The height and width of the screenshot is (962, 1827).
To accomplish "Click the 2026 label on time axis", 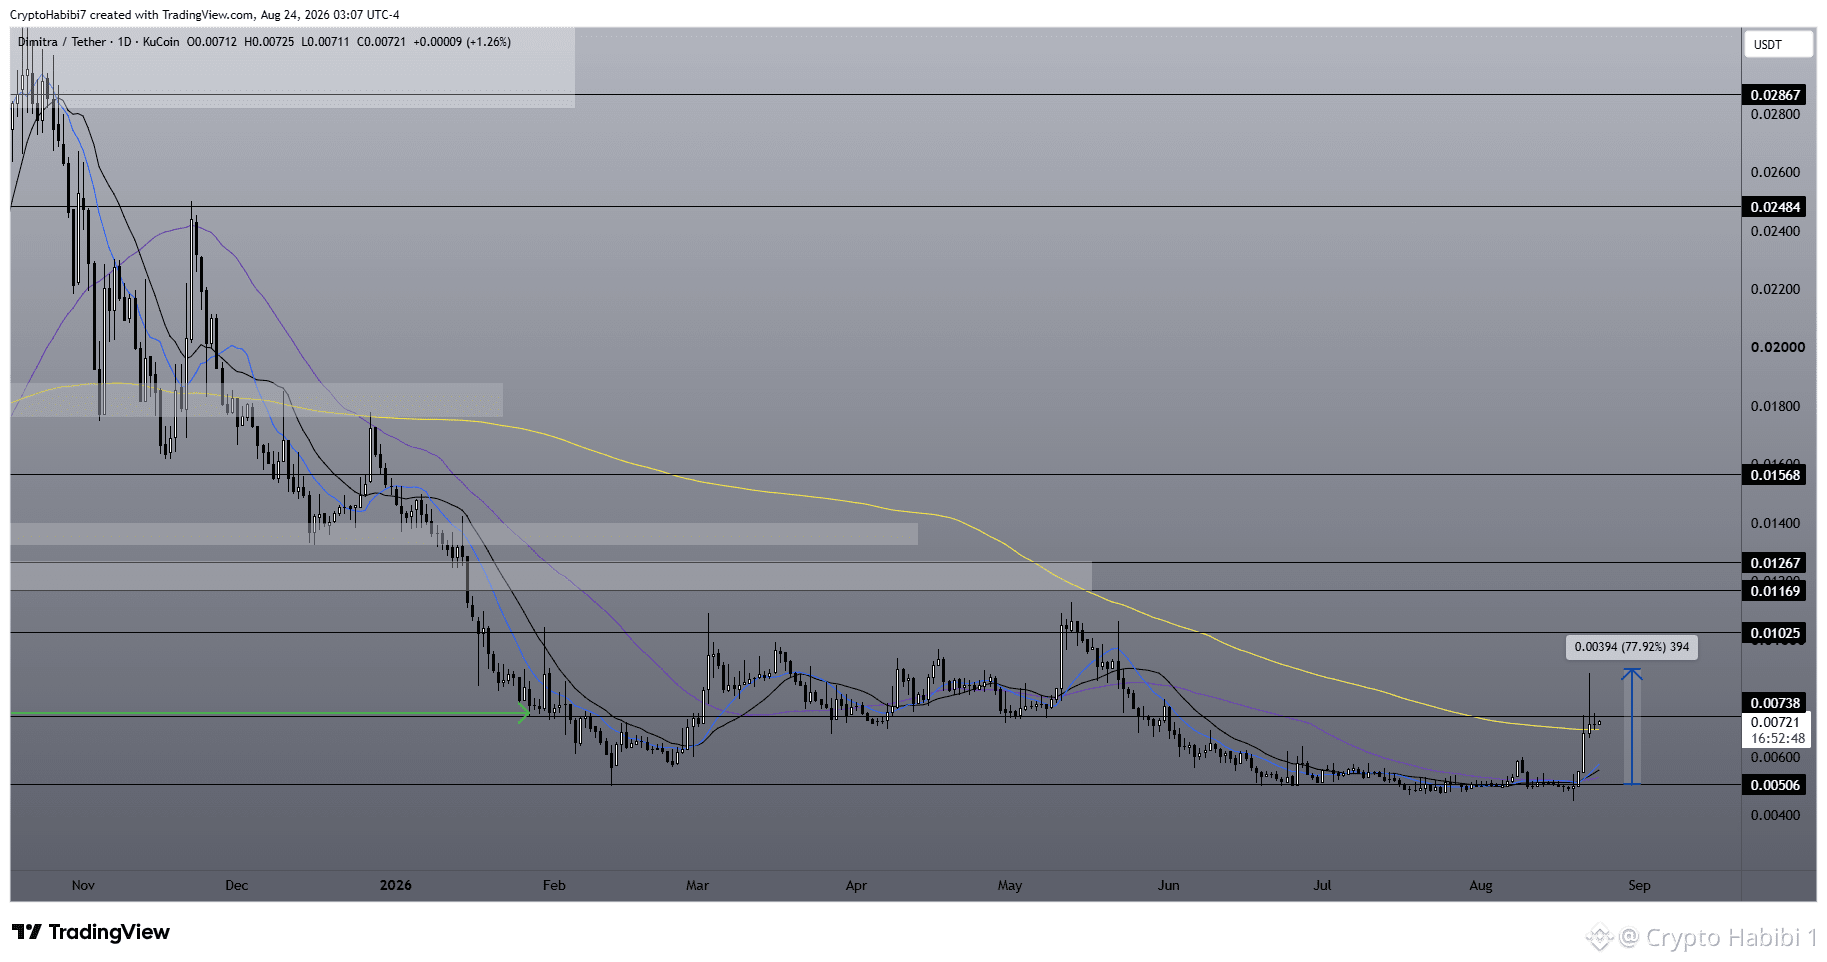I will click(x=396, y=885).
